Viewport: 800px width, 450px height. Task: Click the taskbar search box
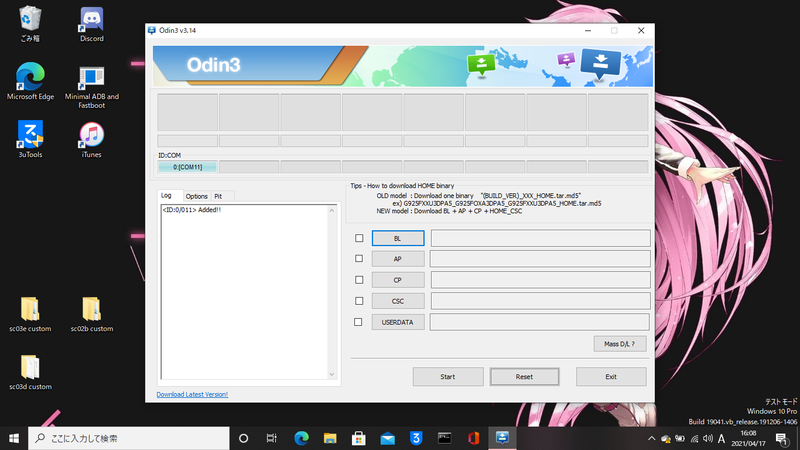tap(129, 438)
